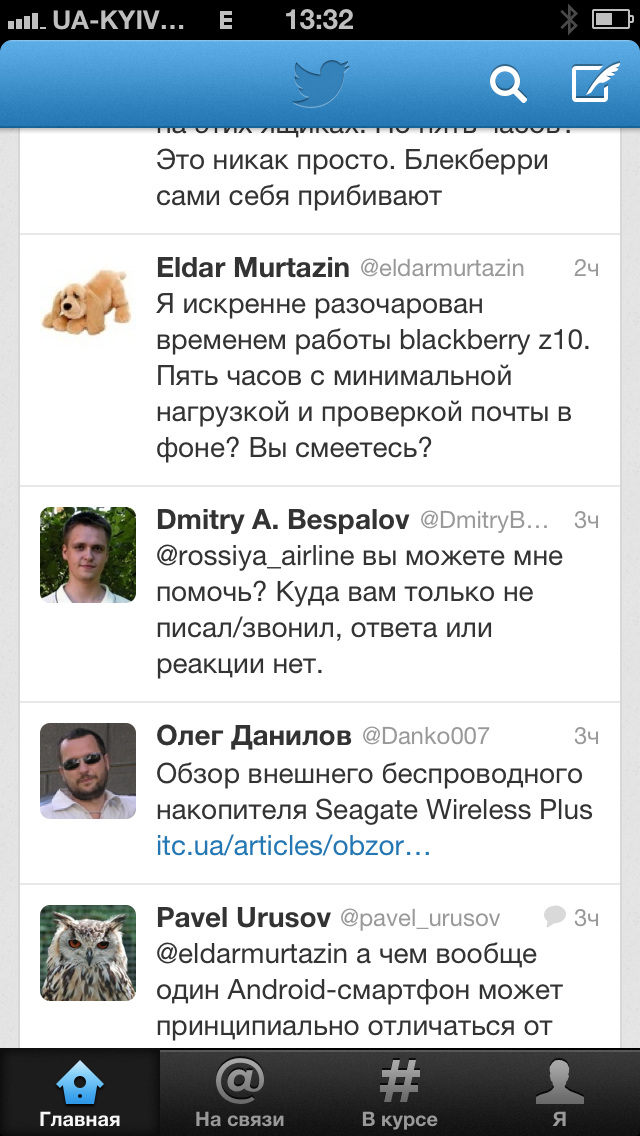
Task: Go to the Я profile tab
Action: 559,1092
